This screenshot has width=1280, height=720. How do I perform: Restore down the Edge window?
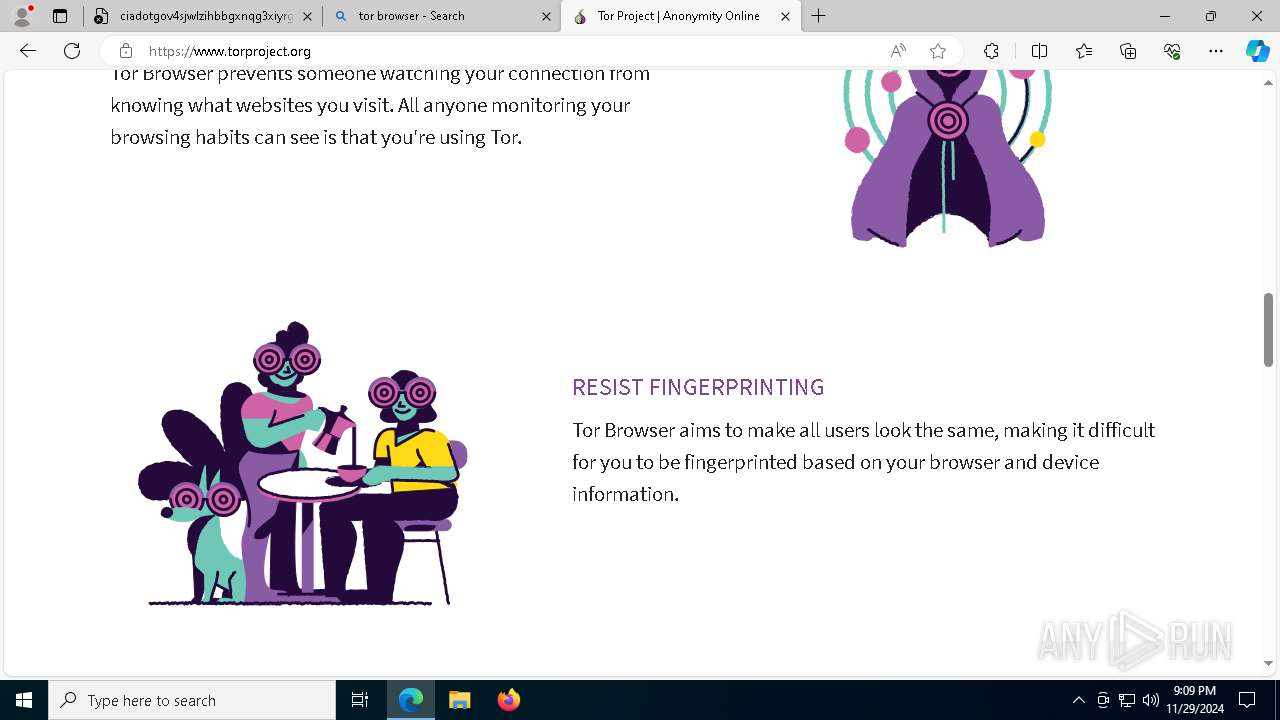pyautogui.click(x=1211, y=16)
